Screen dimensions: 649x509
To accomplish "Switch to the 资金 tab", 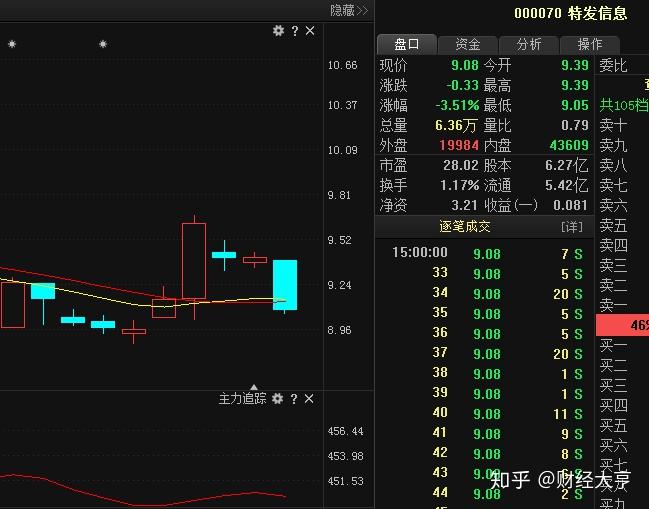I will click(x=468, y=44).
